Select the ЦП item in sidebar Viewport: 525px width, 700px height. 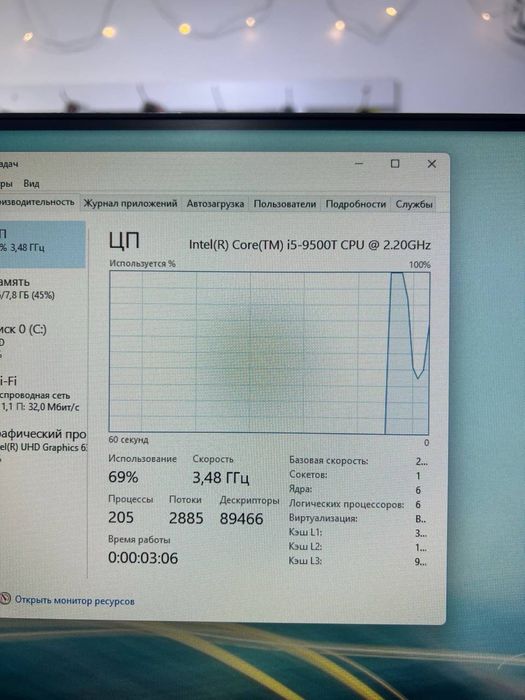tap(42, 244)
